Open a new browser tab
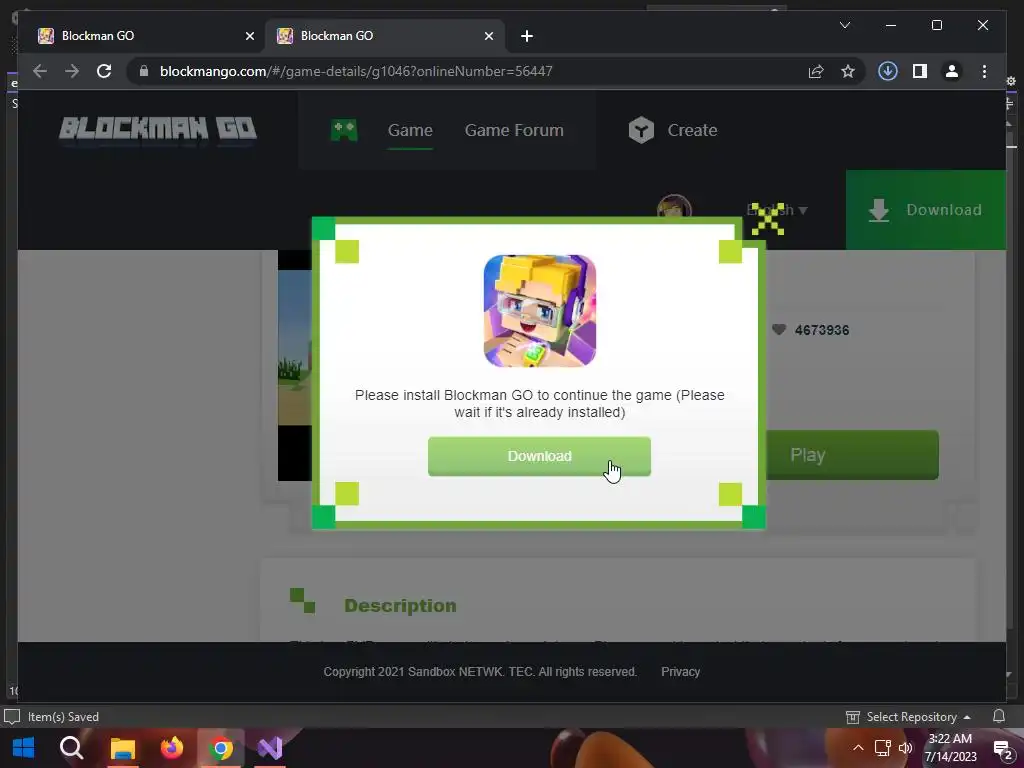 click(527, 36)
